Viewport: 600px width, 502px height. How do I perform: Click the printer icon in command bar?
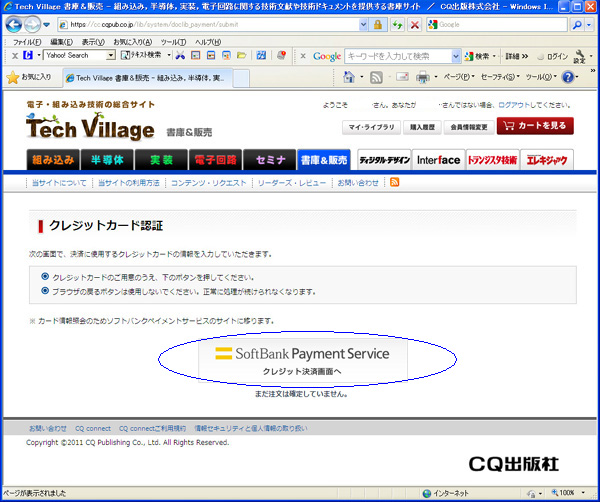point(422,77)
